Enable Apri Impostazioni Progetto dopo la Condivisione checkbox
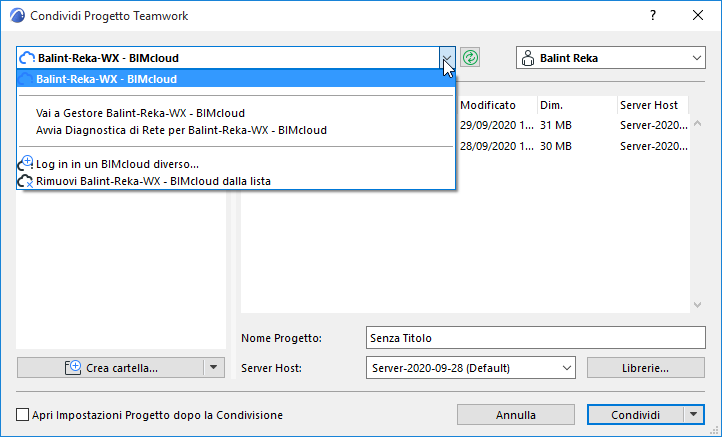This screenshot has height=437, width=722. pos(23,415)
